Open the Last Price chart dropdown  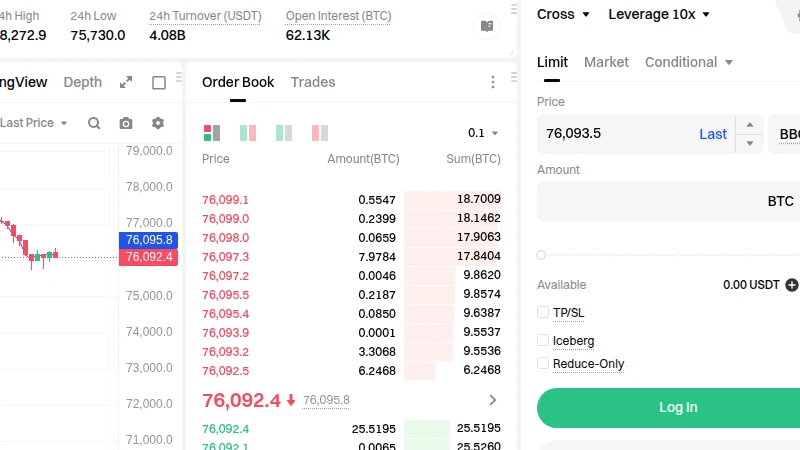(x=34, y=123)
